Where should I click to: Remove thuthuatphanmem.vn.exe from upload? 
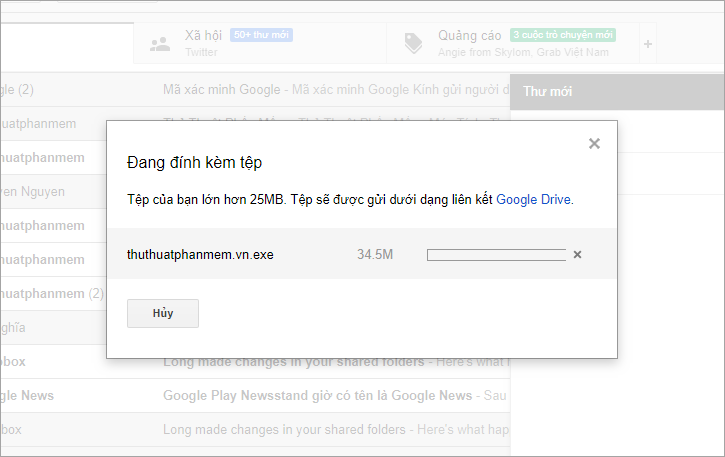(577, 254)
